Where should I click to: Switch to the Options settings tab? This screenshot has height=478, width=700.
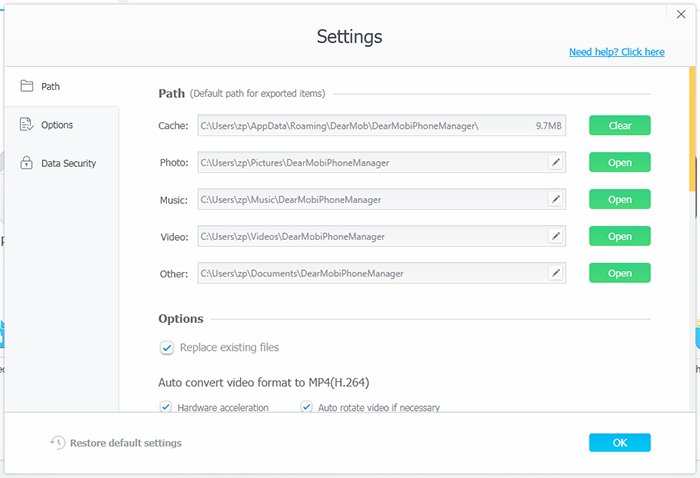62,125
